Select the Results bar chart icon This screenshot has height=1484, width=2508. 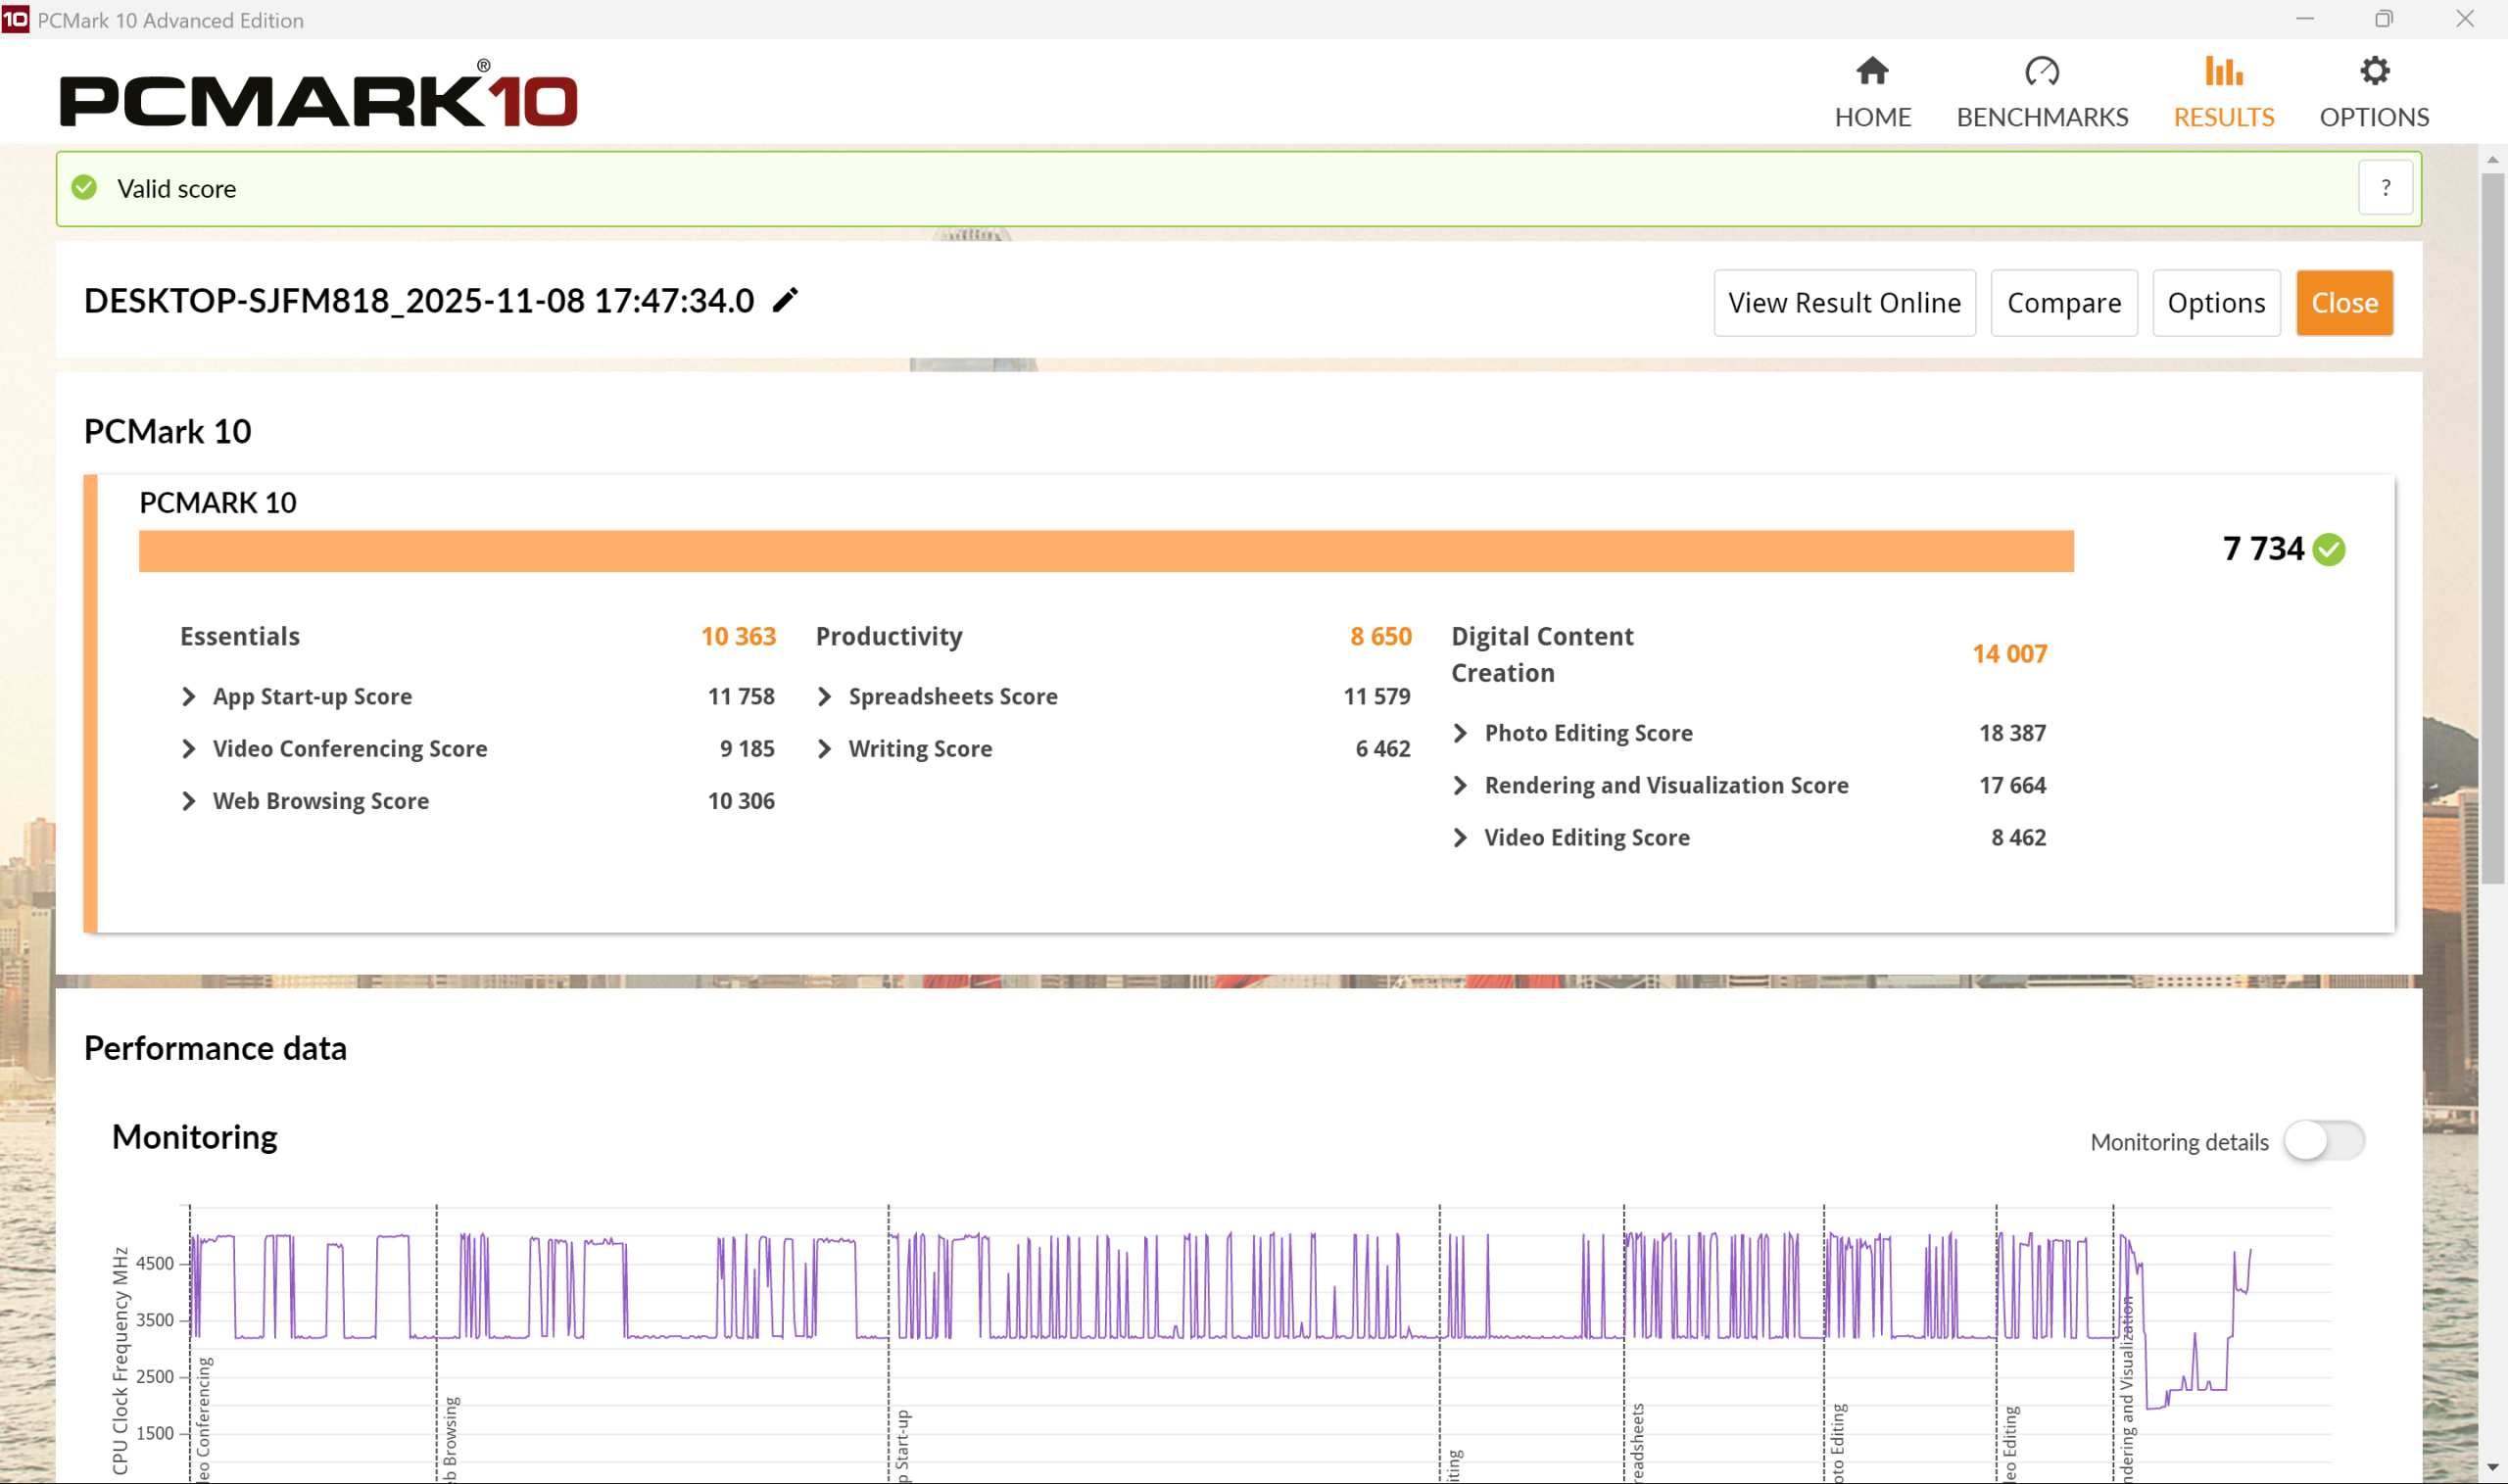2223,72
